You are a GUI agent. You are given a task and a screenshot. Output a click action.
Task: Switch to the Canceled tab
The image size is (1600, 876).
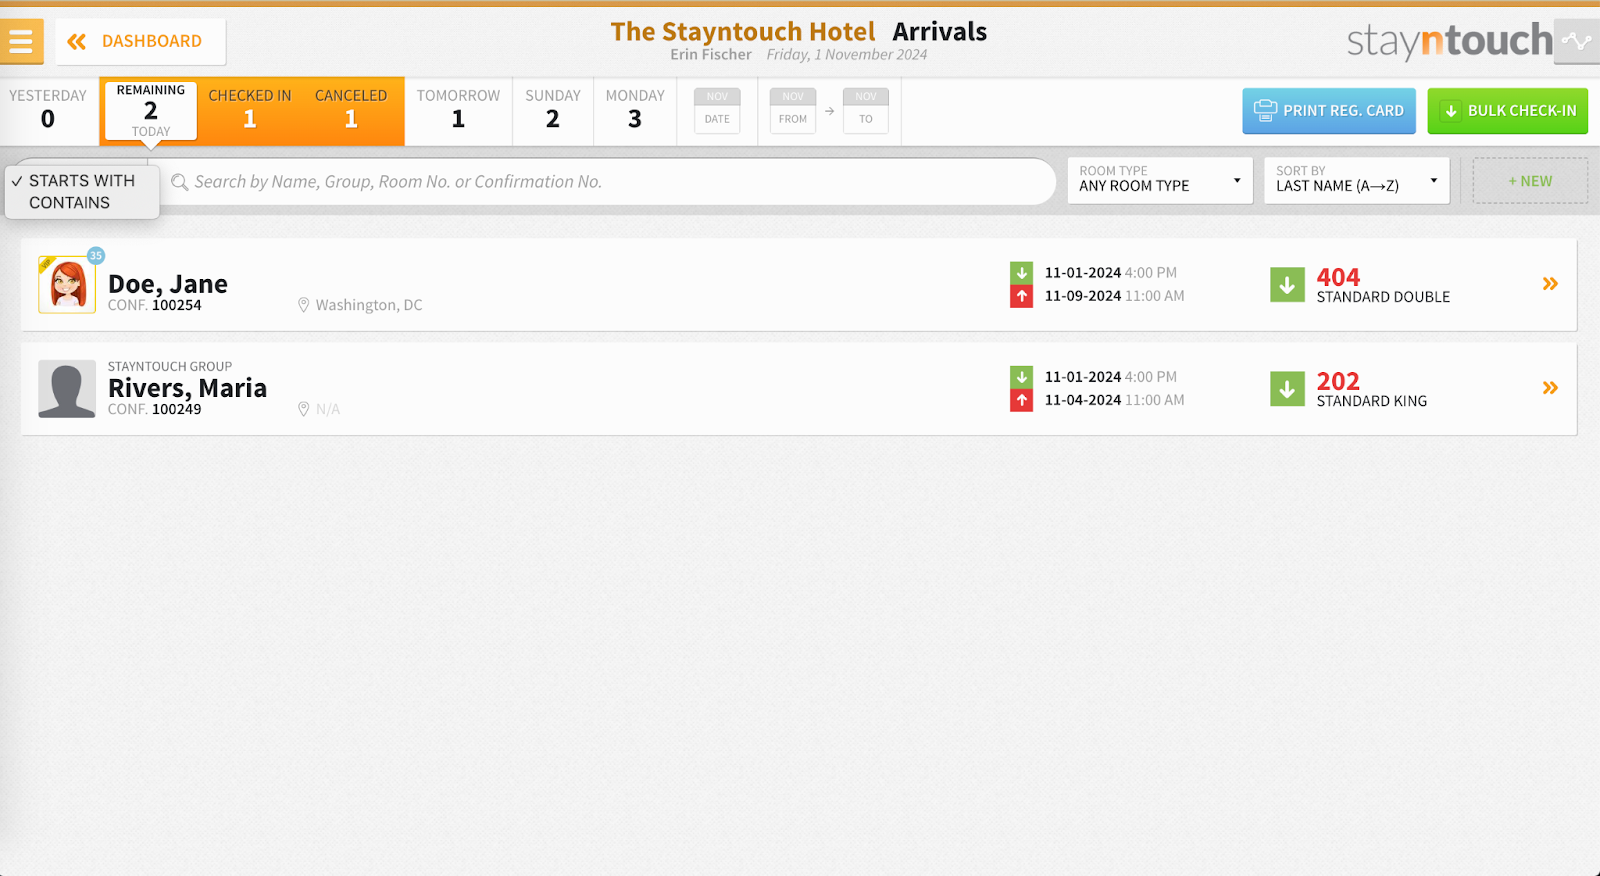(x=351, y=111)
